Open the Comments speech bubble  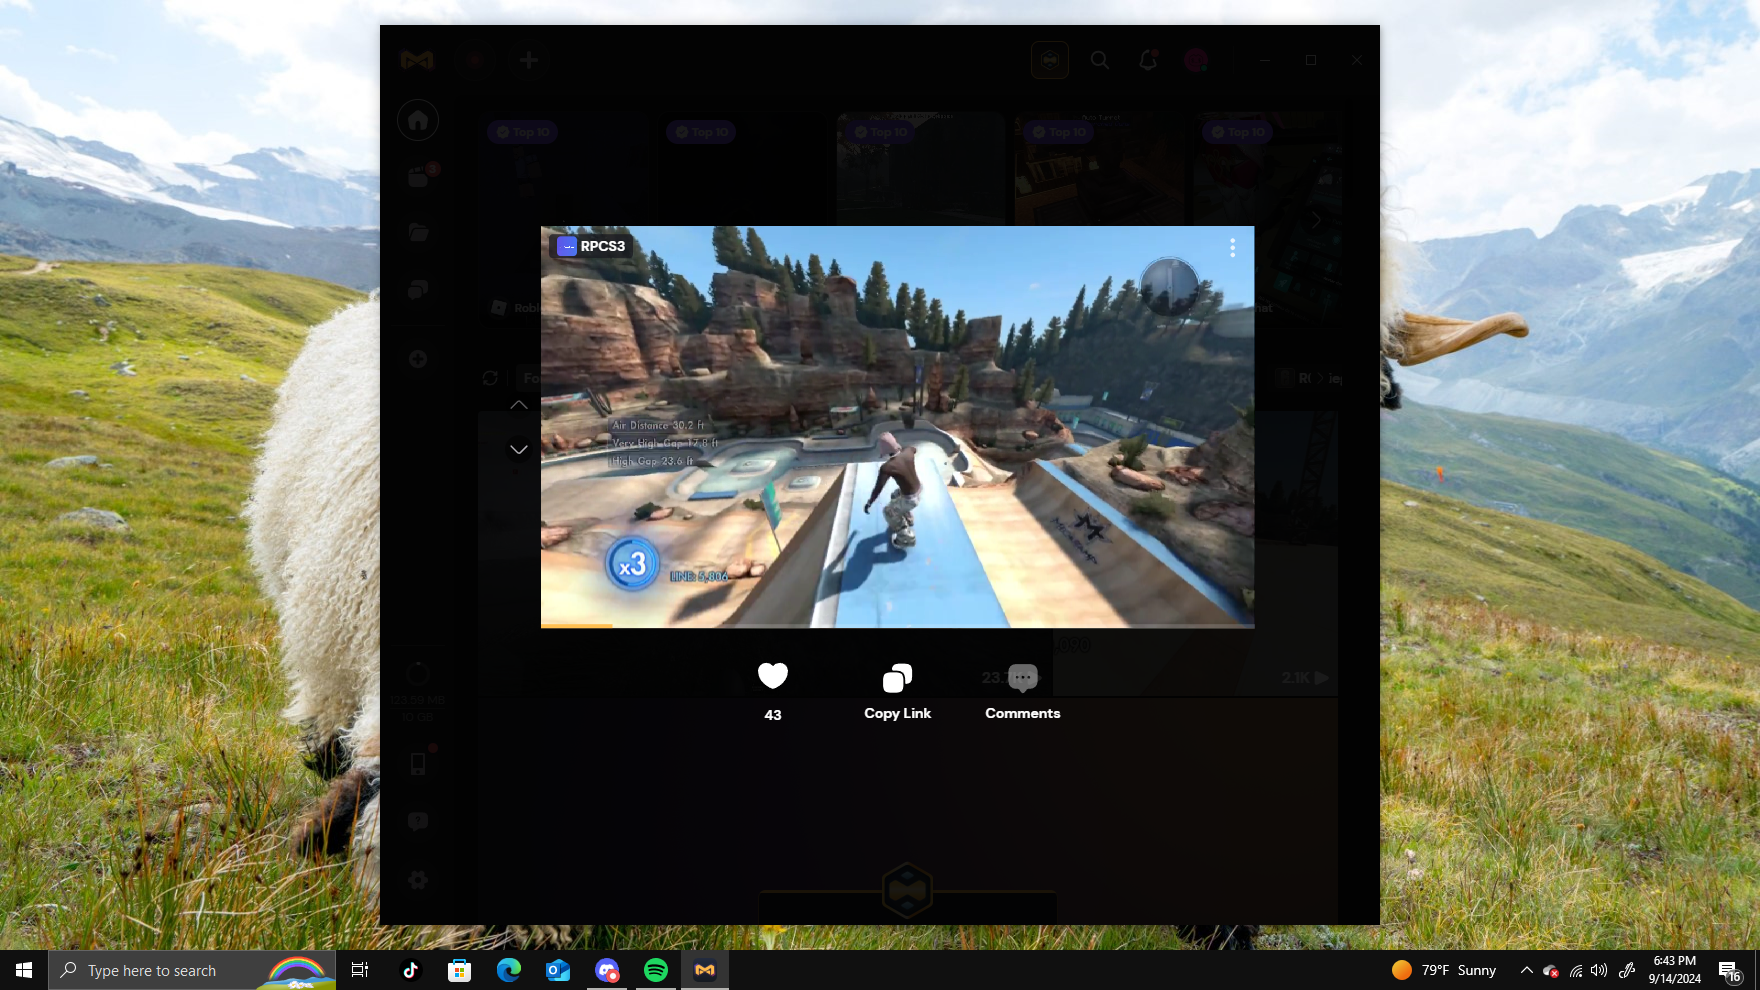[x=1022, y=678]
